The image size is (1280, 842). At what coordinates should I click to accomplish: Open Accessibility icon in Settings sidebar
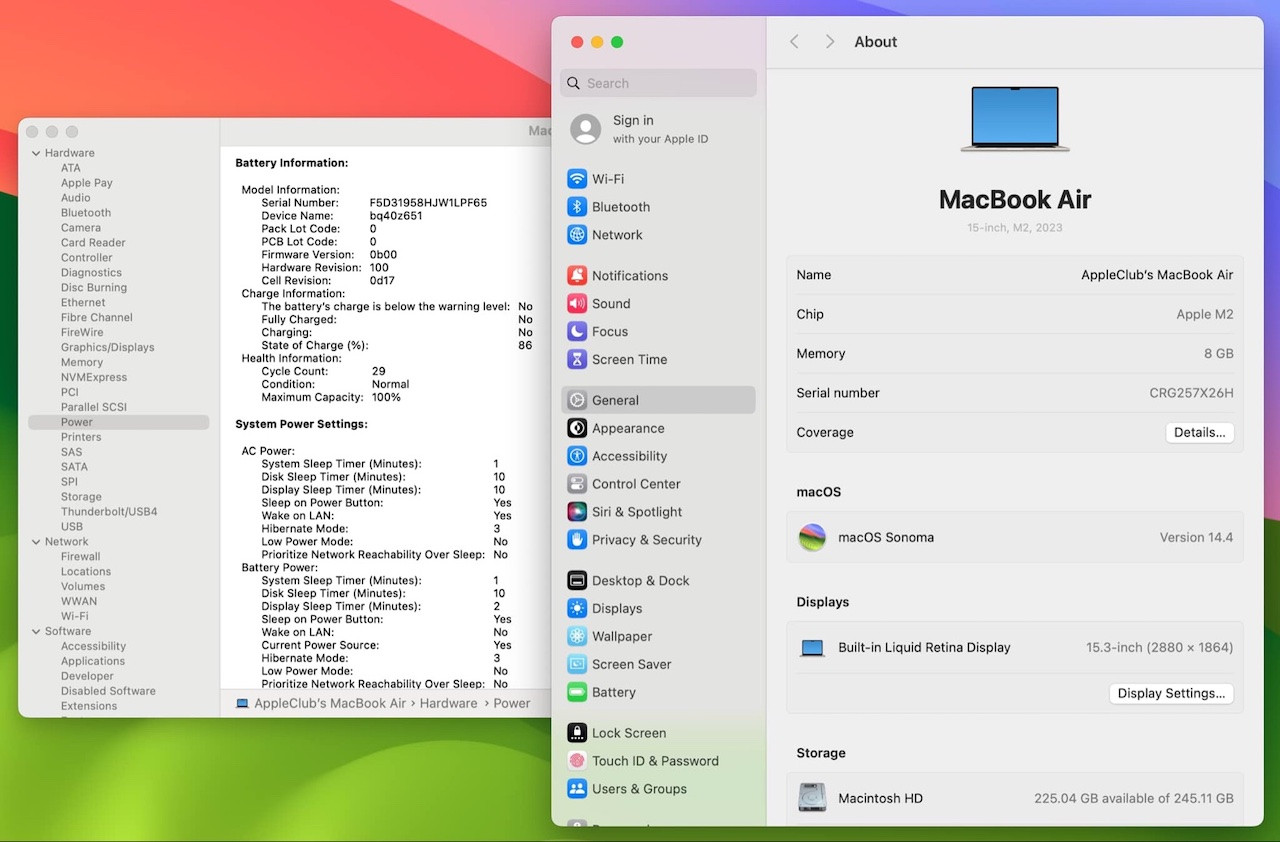[577, 456]
